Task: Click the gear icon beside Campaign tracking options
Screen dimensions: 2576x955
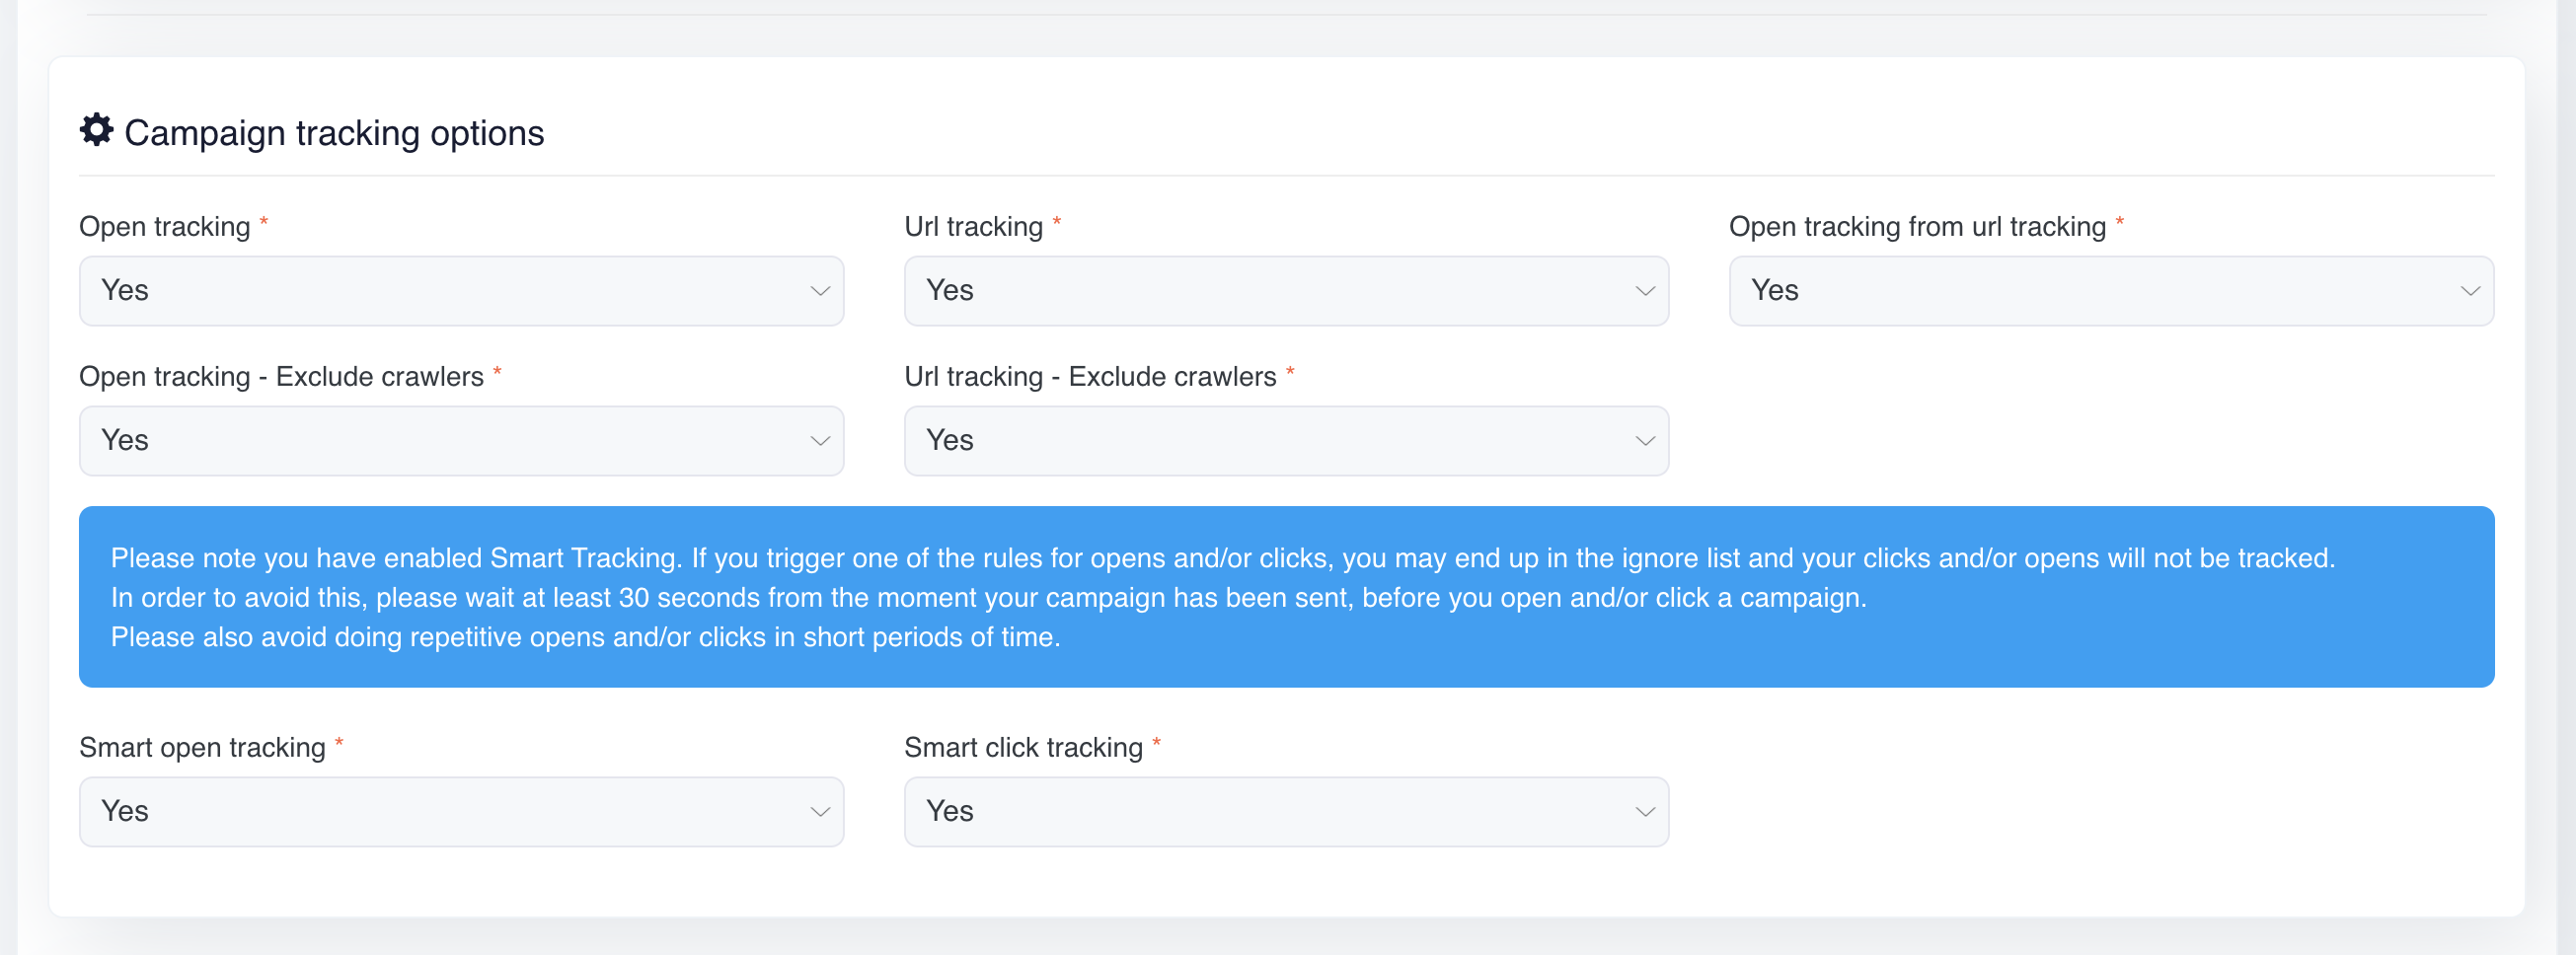Action: [x=96, y=130]
